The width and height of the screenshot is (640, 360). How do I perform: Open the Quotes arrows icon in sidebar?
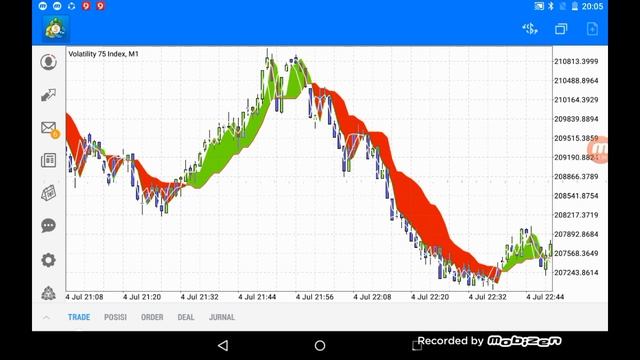point(48,95)
